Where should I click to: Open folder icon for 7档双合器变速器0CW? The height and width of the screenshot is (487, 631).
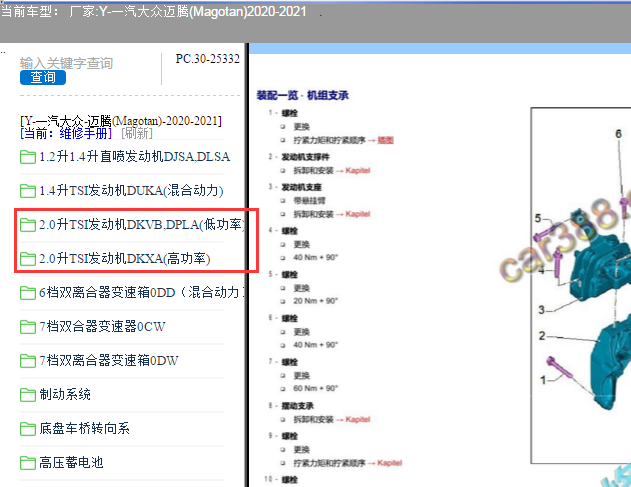tap(28, 326)
